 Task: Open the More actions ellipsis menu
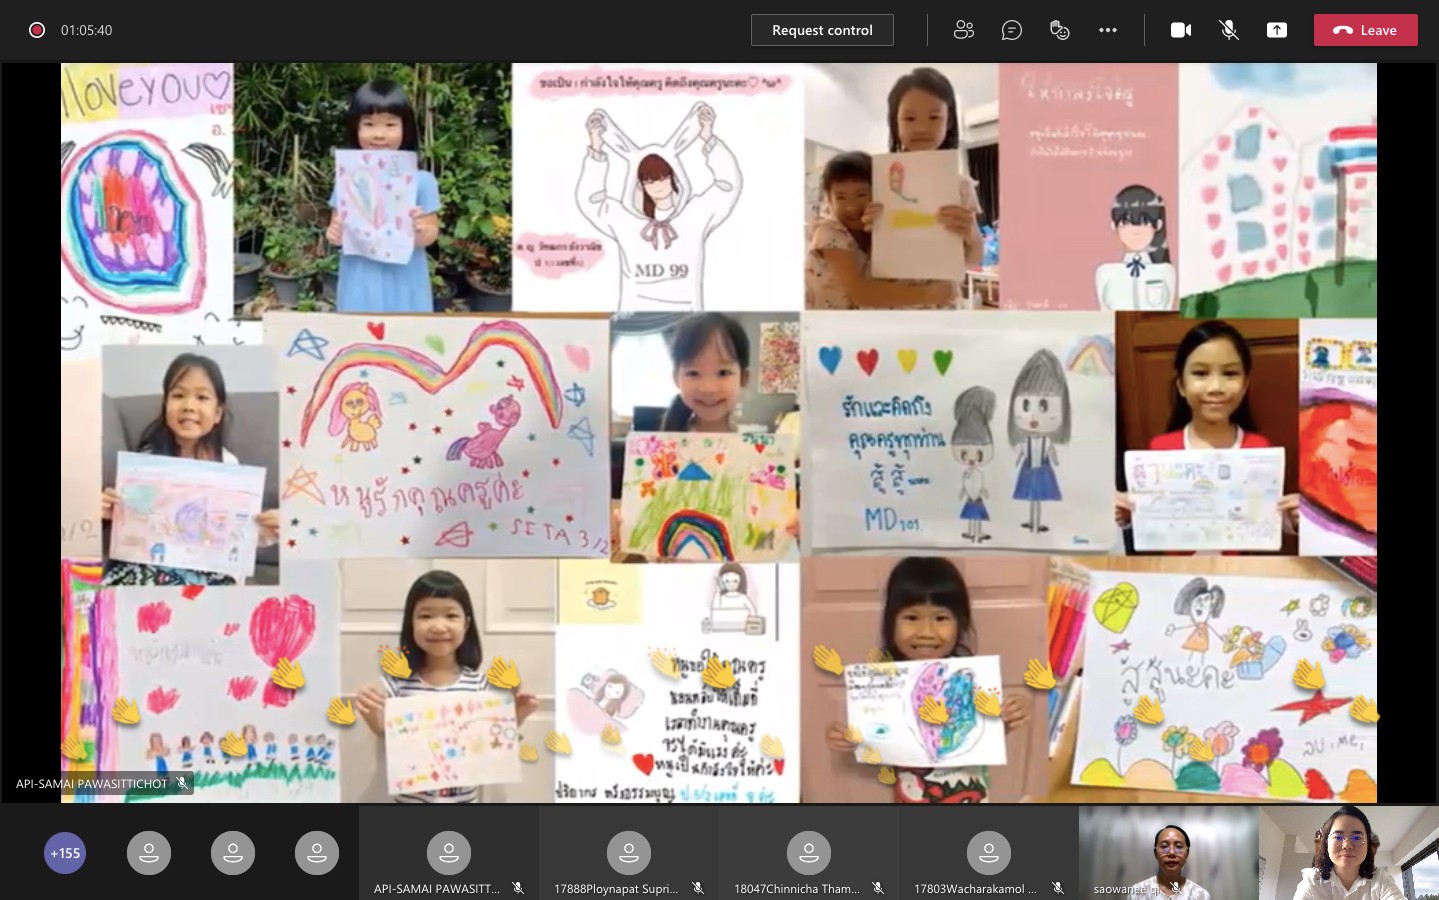pyautogui.click(x=1108, y=30)
